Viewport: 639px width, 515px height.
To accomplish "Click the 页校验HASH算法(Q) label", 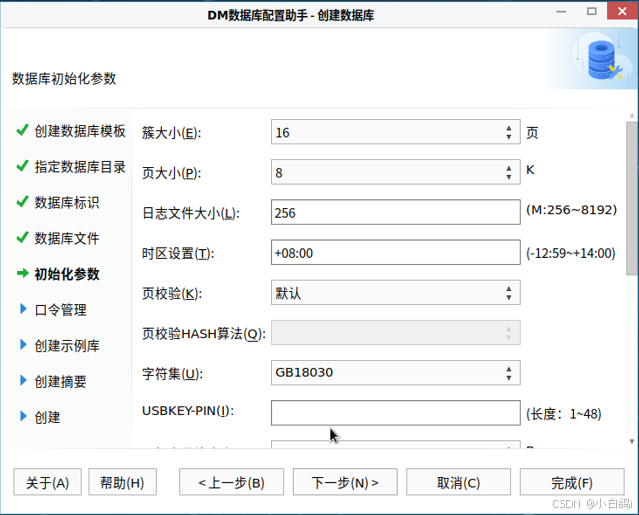I will tap(204, 334).
